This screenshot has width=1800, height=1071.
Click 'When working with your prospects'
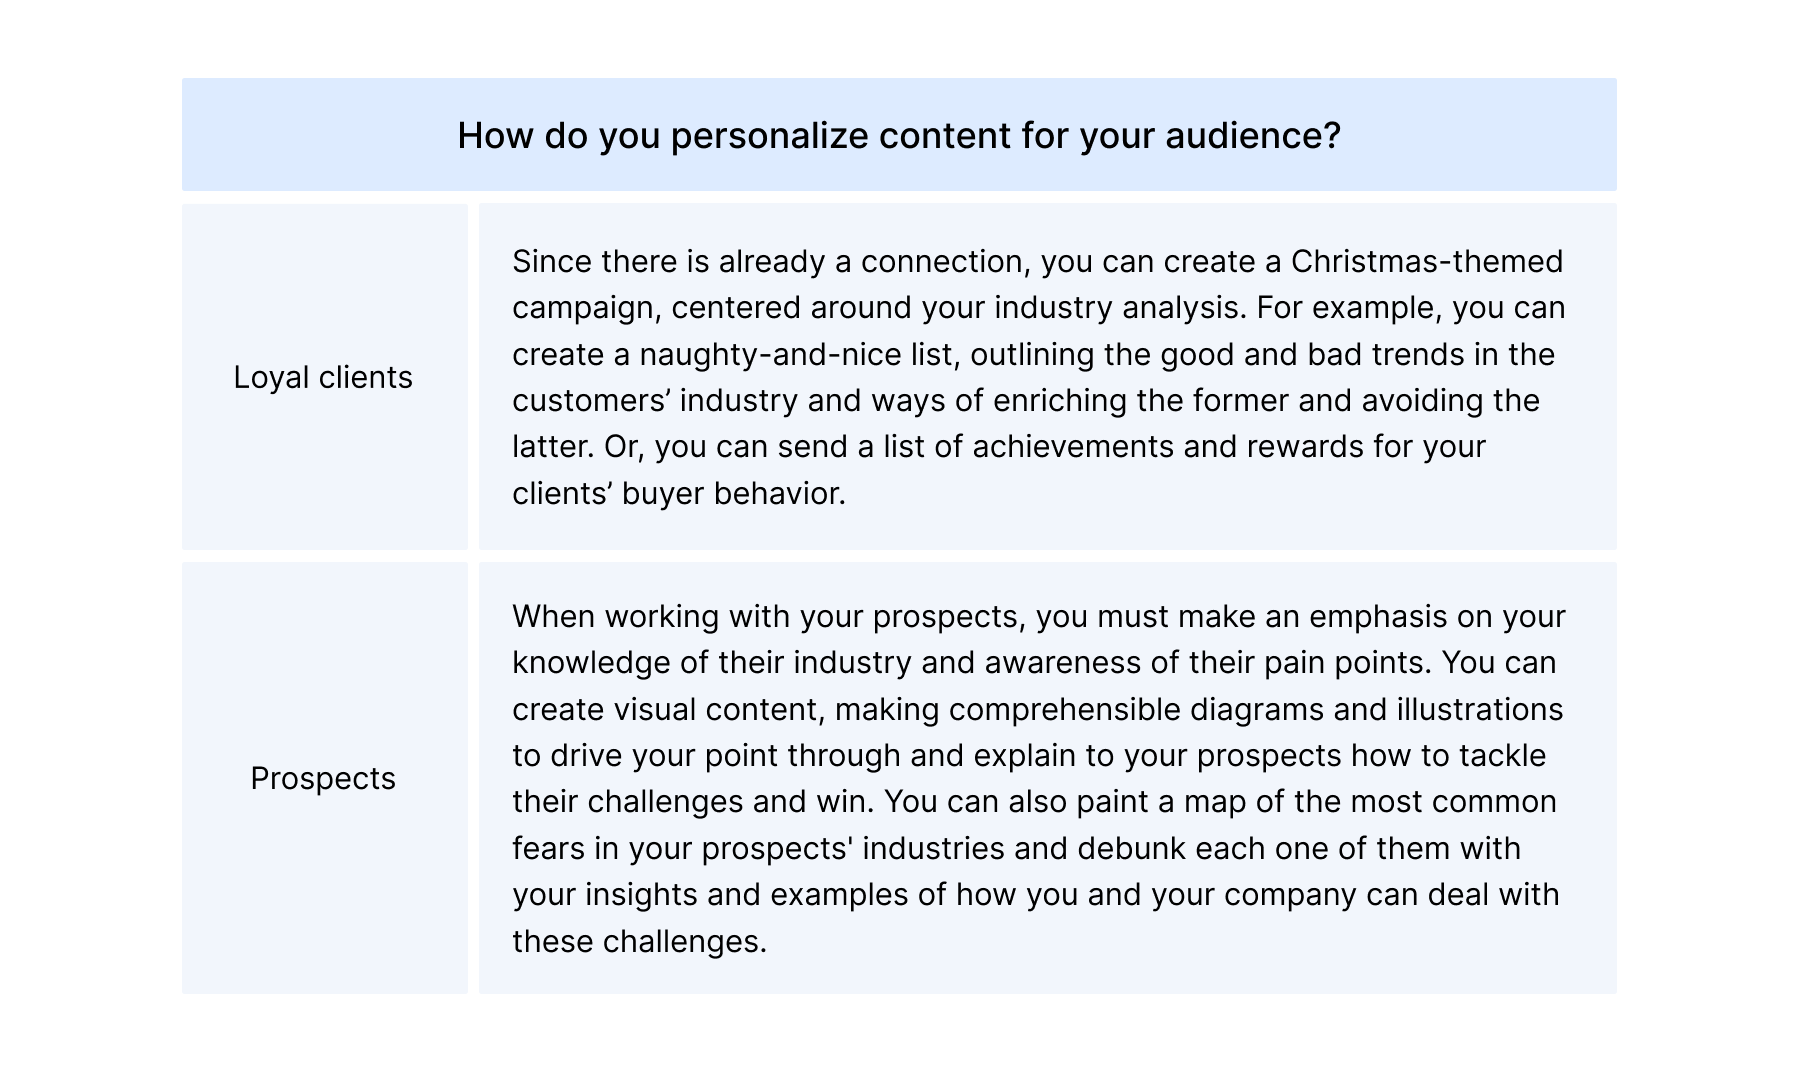(x=766, y=616)
